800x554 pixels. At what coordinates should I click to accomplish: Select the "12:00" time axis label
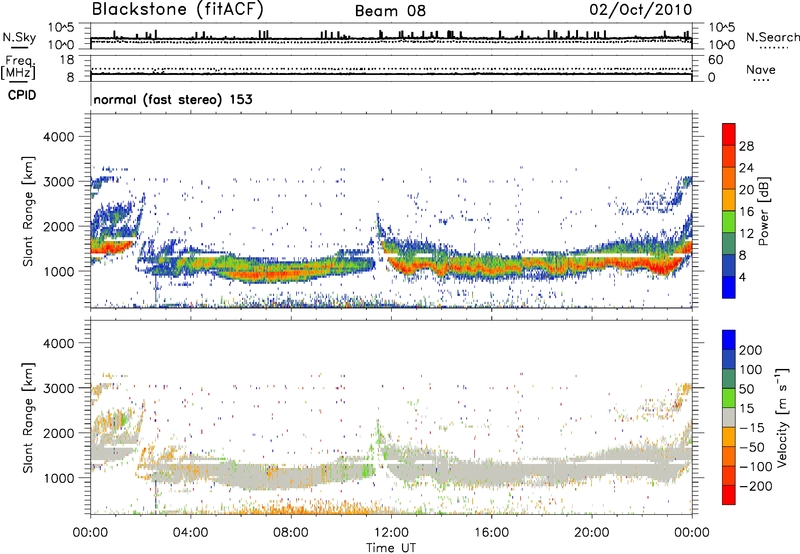(391, 533)
